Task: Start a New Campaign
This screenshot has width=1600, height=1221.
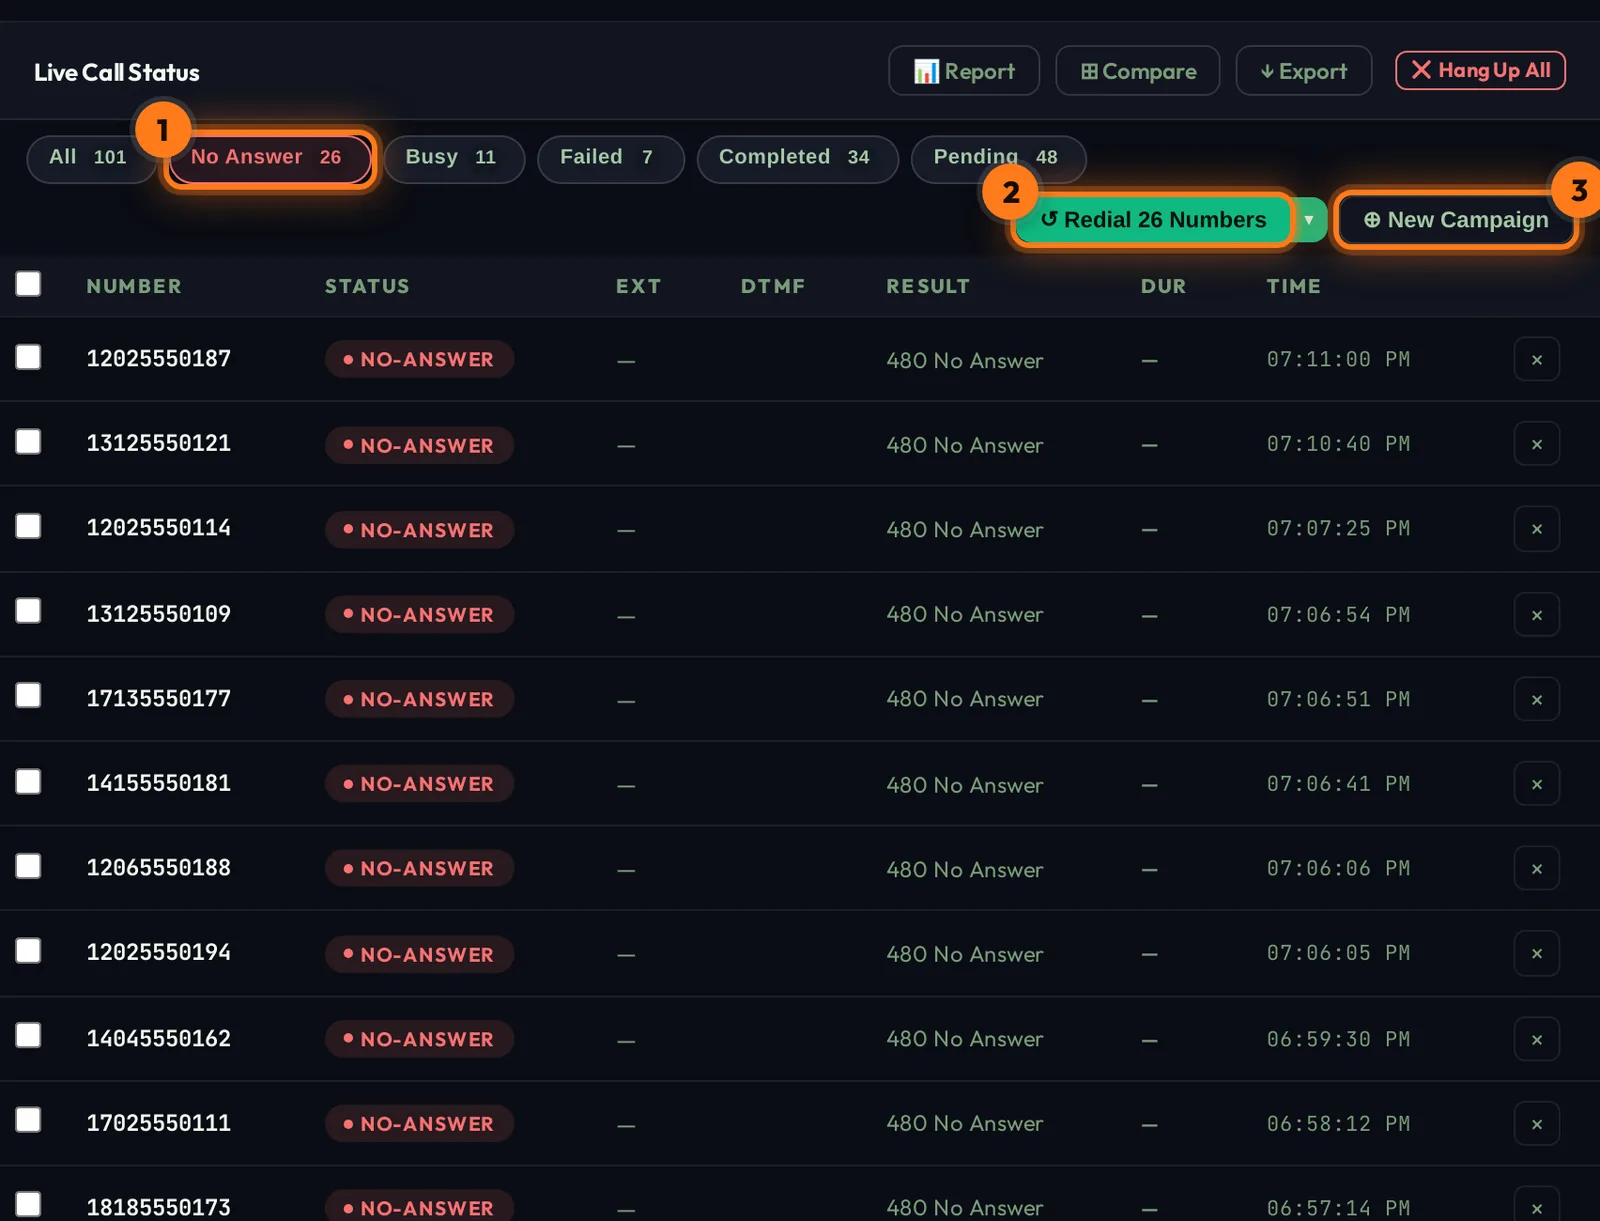Action: click(1456, 220)
